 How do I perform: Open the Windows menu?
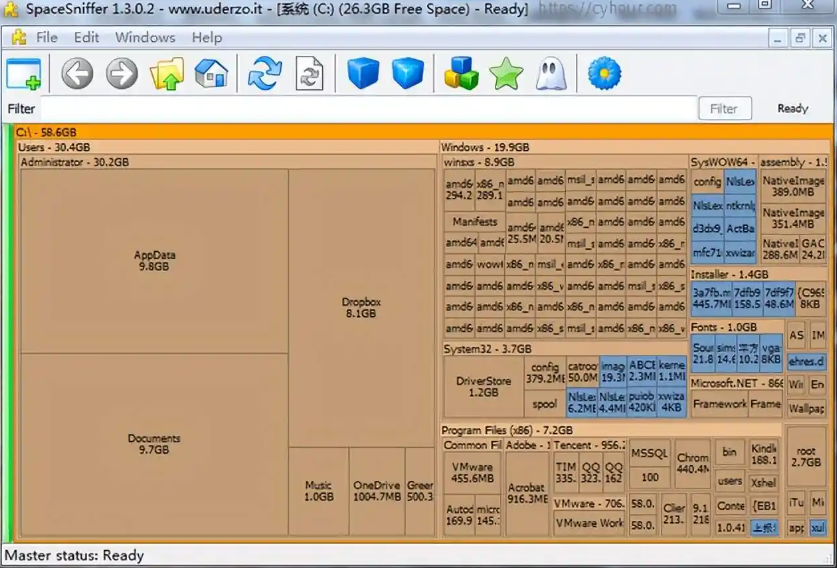click(145, 38)
